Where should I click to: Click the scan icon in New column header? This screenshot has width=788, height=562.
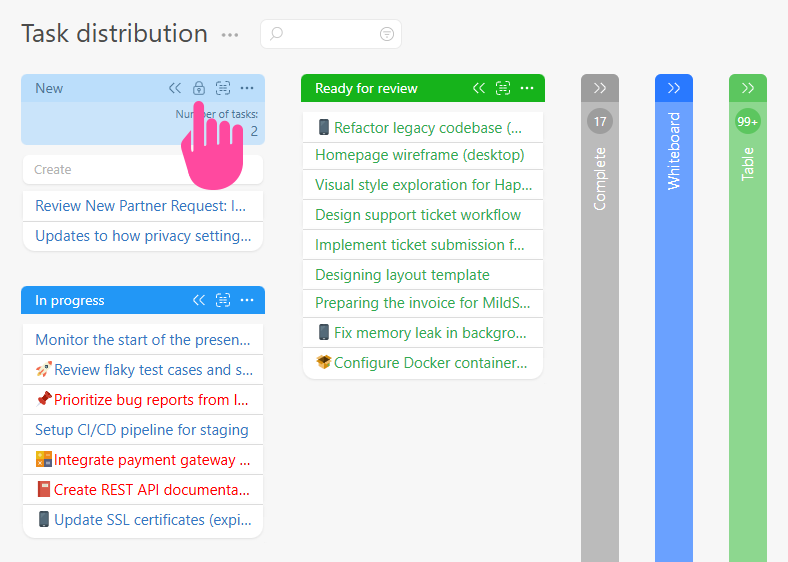(x=223, y=88)
